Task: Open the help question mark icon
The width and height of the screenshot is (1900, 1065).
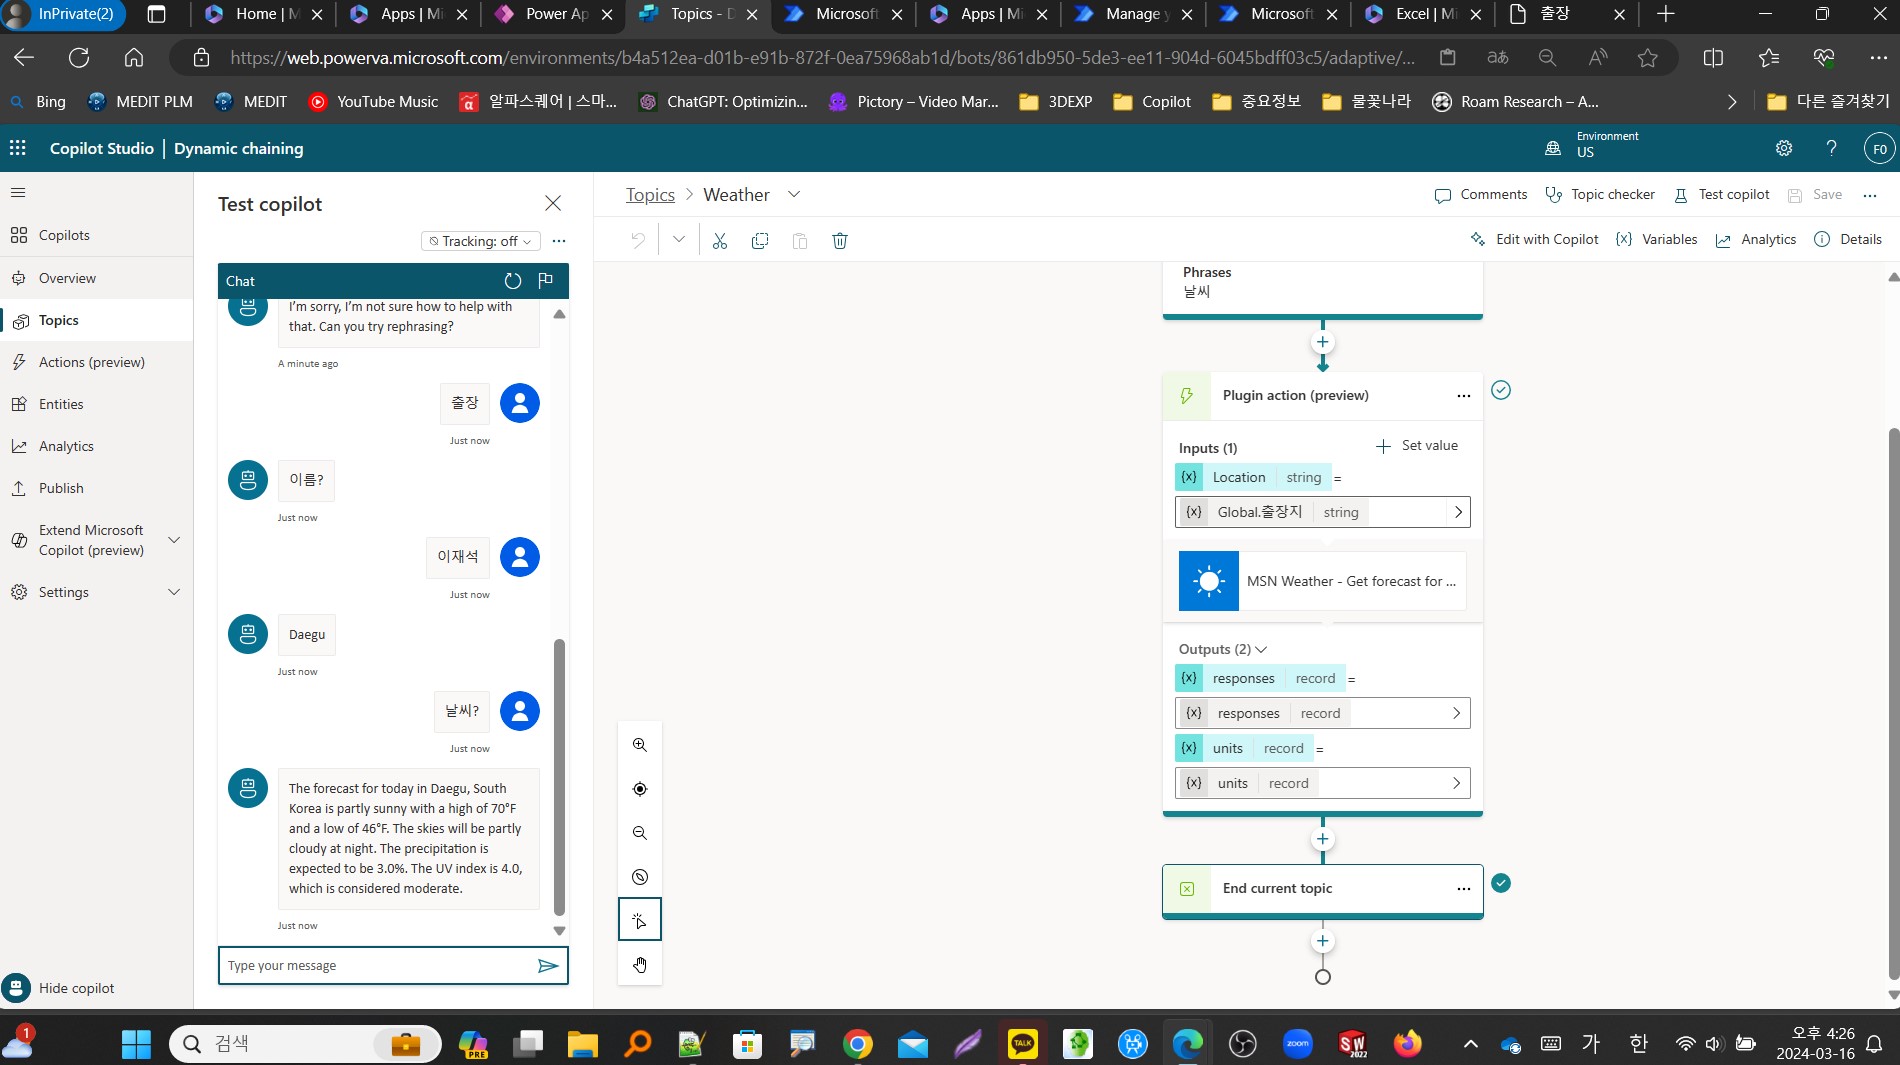Action: (1831, 148)
